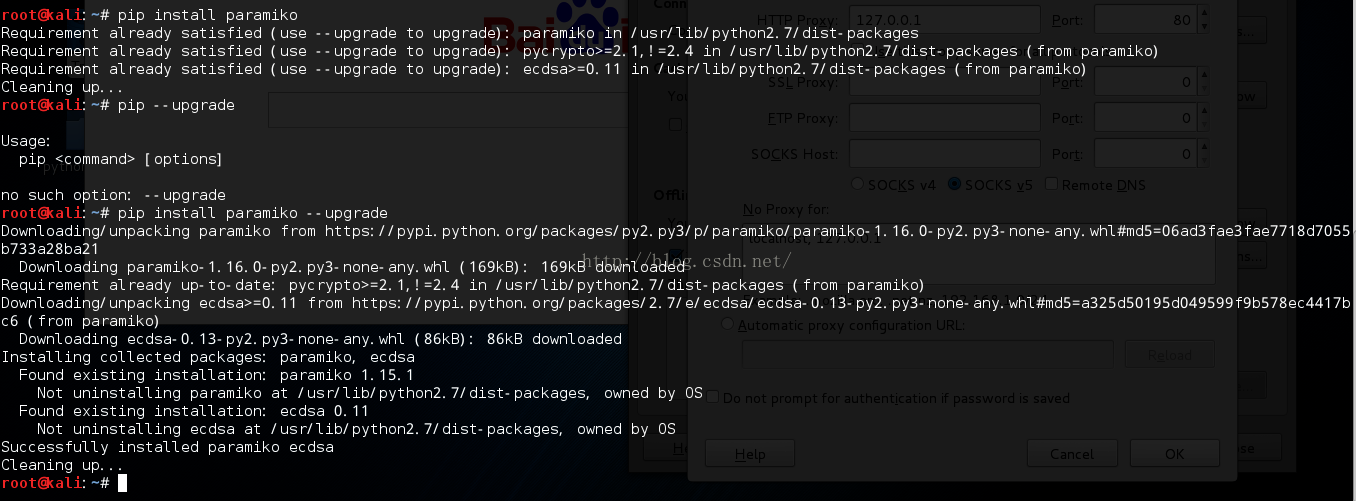
Task: Open Help in the connection settings dialog
Action: (749, 454)
